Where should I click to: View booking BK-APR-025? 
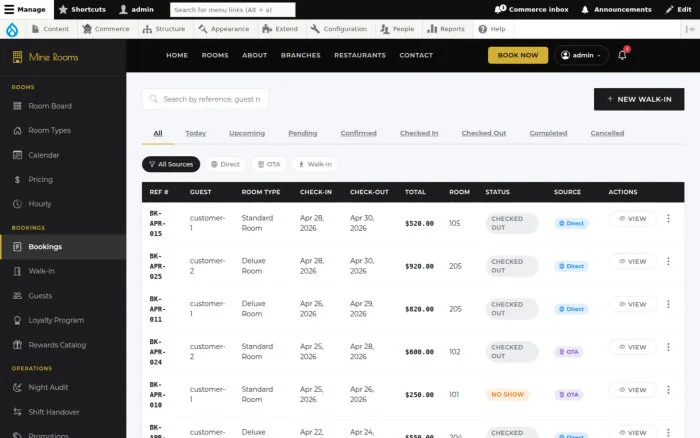[633, 261]
